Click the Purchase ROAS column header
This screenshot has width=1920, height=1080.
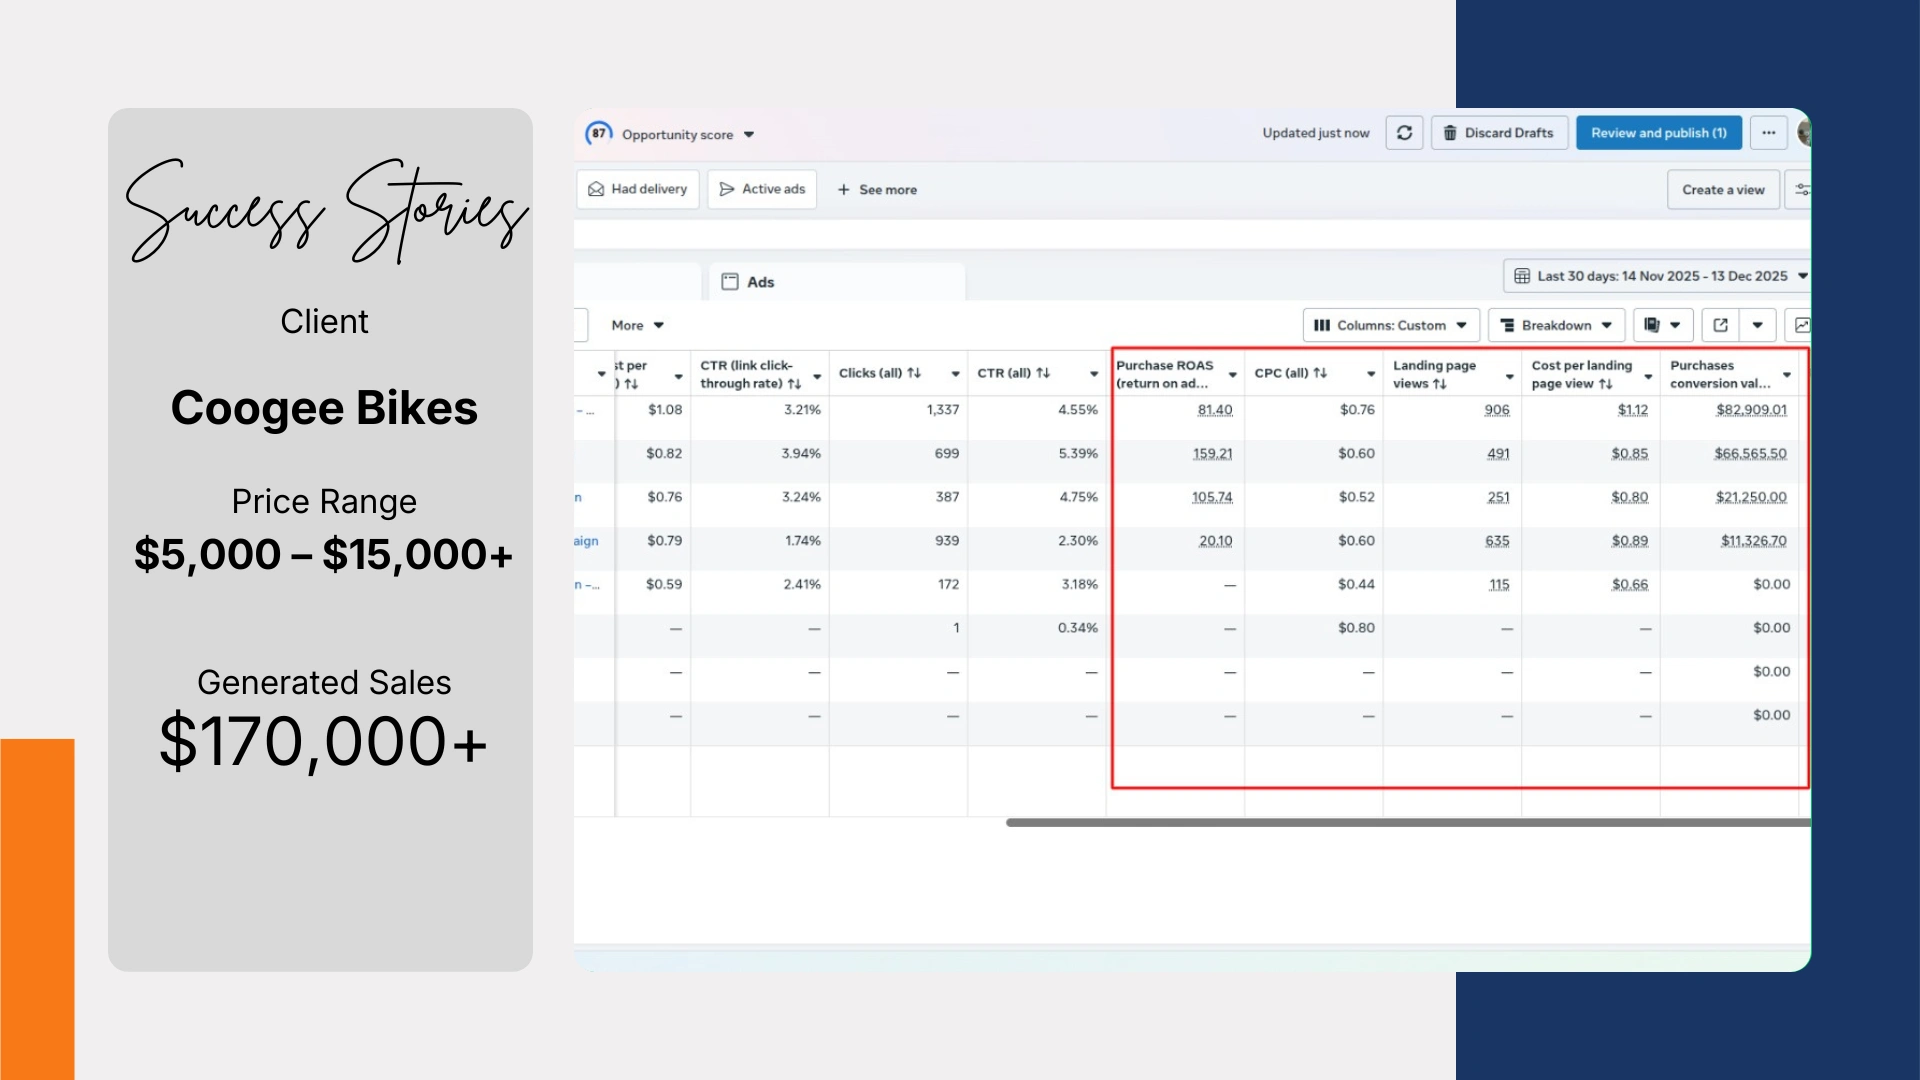point(1165,375)
